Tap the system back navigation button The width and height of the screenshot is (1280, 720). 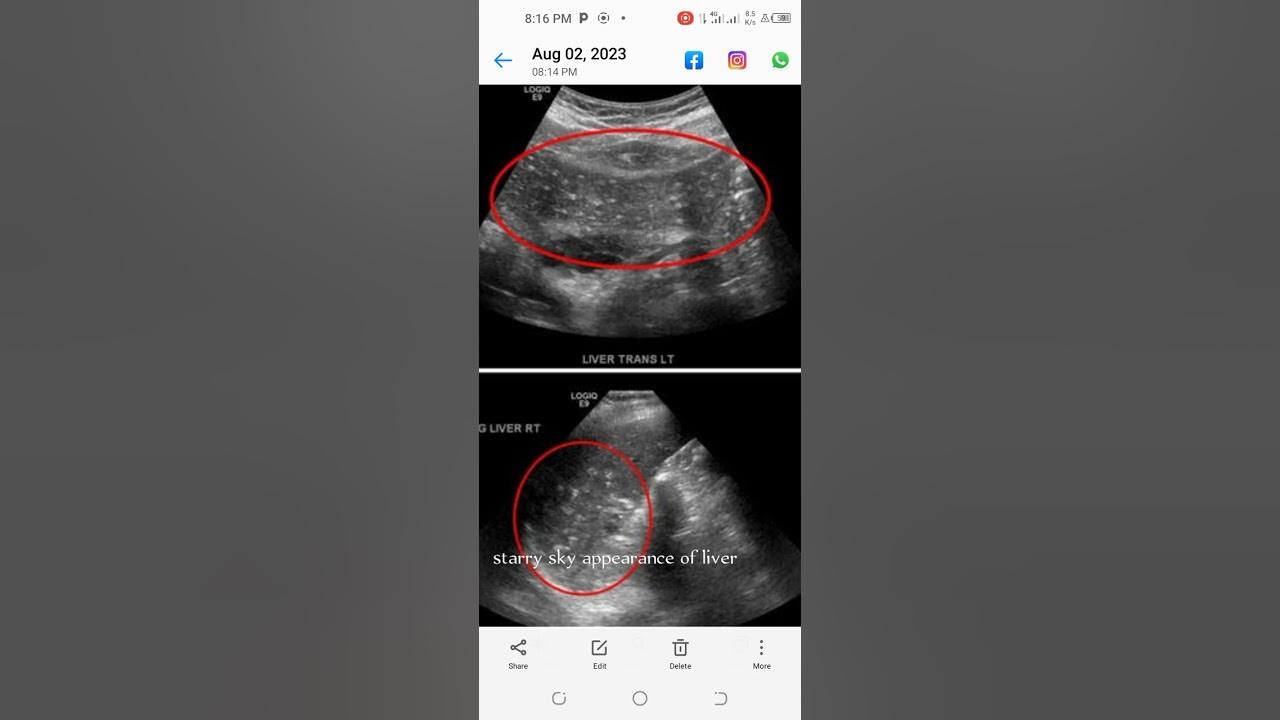(x=720, y=698)
